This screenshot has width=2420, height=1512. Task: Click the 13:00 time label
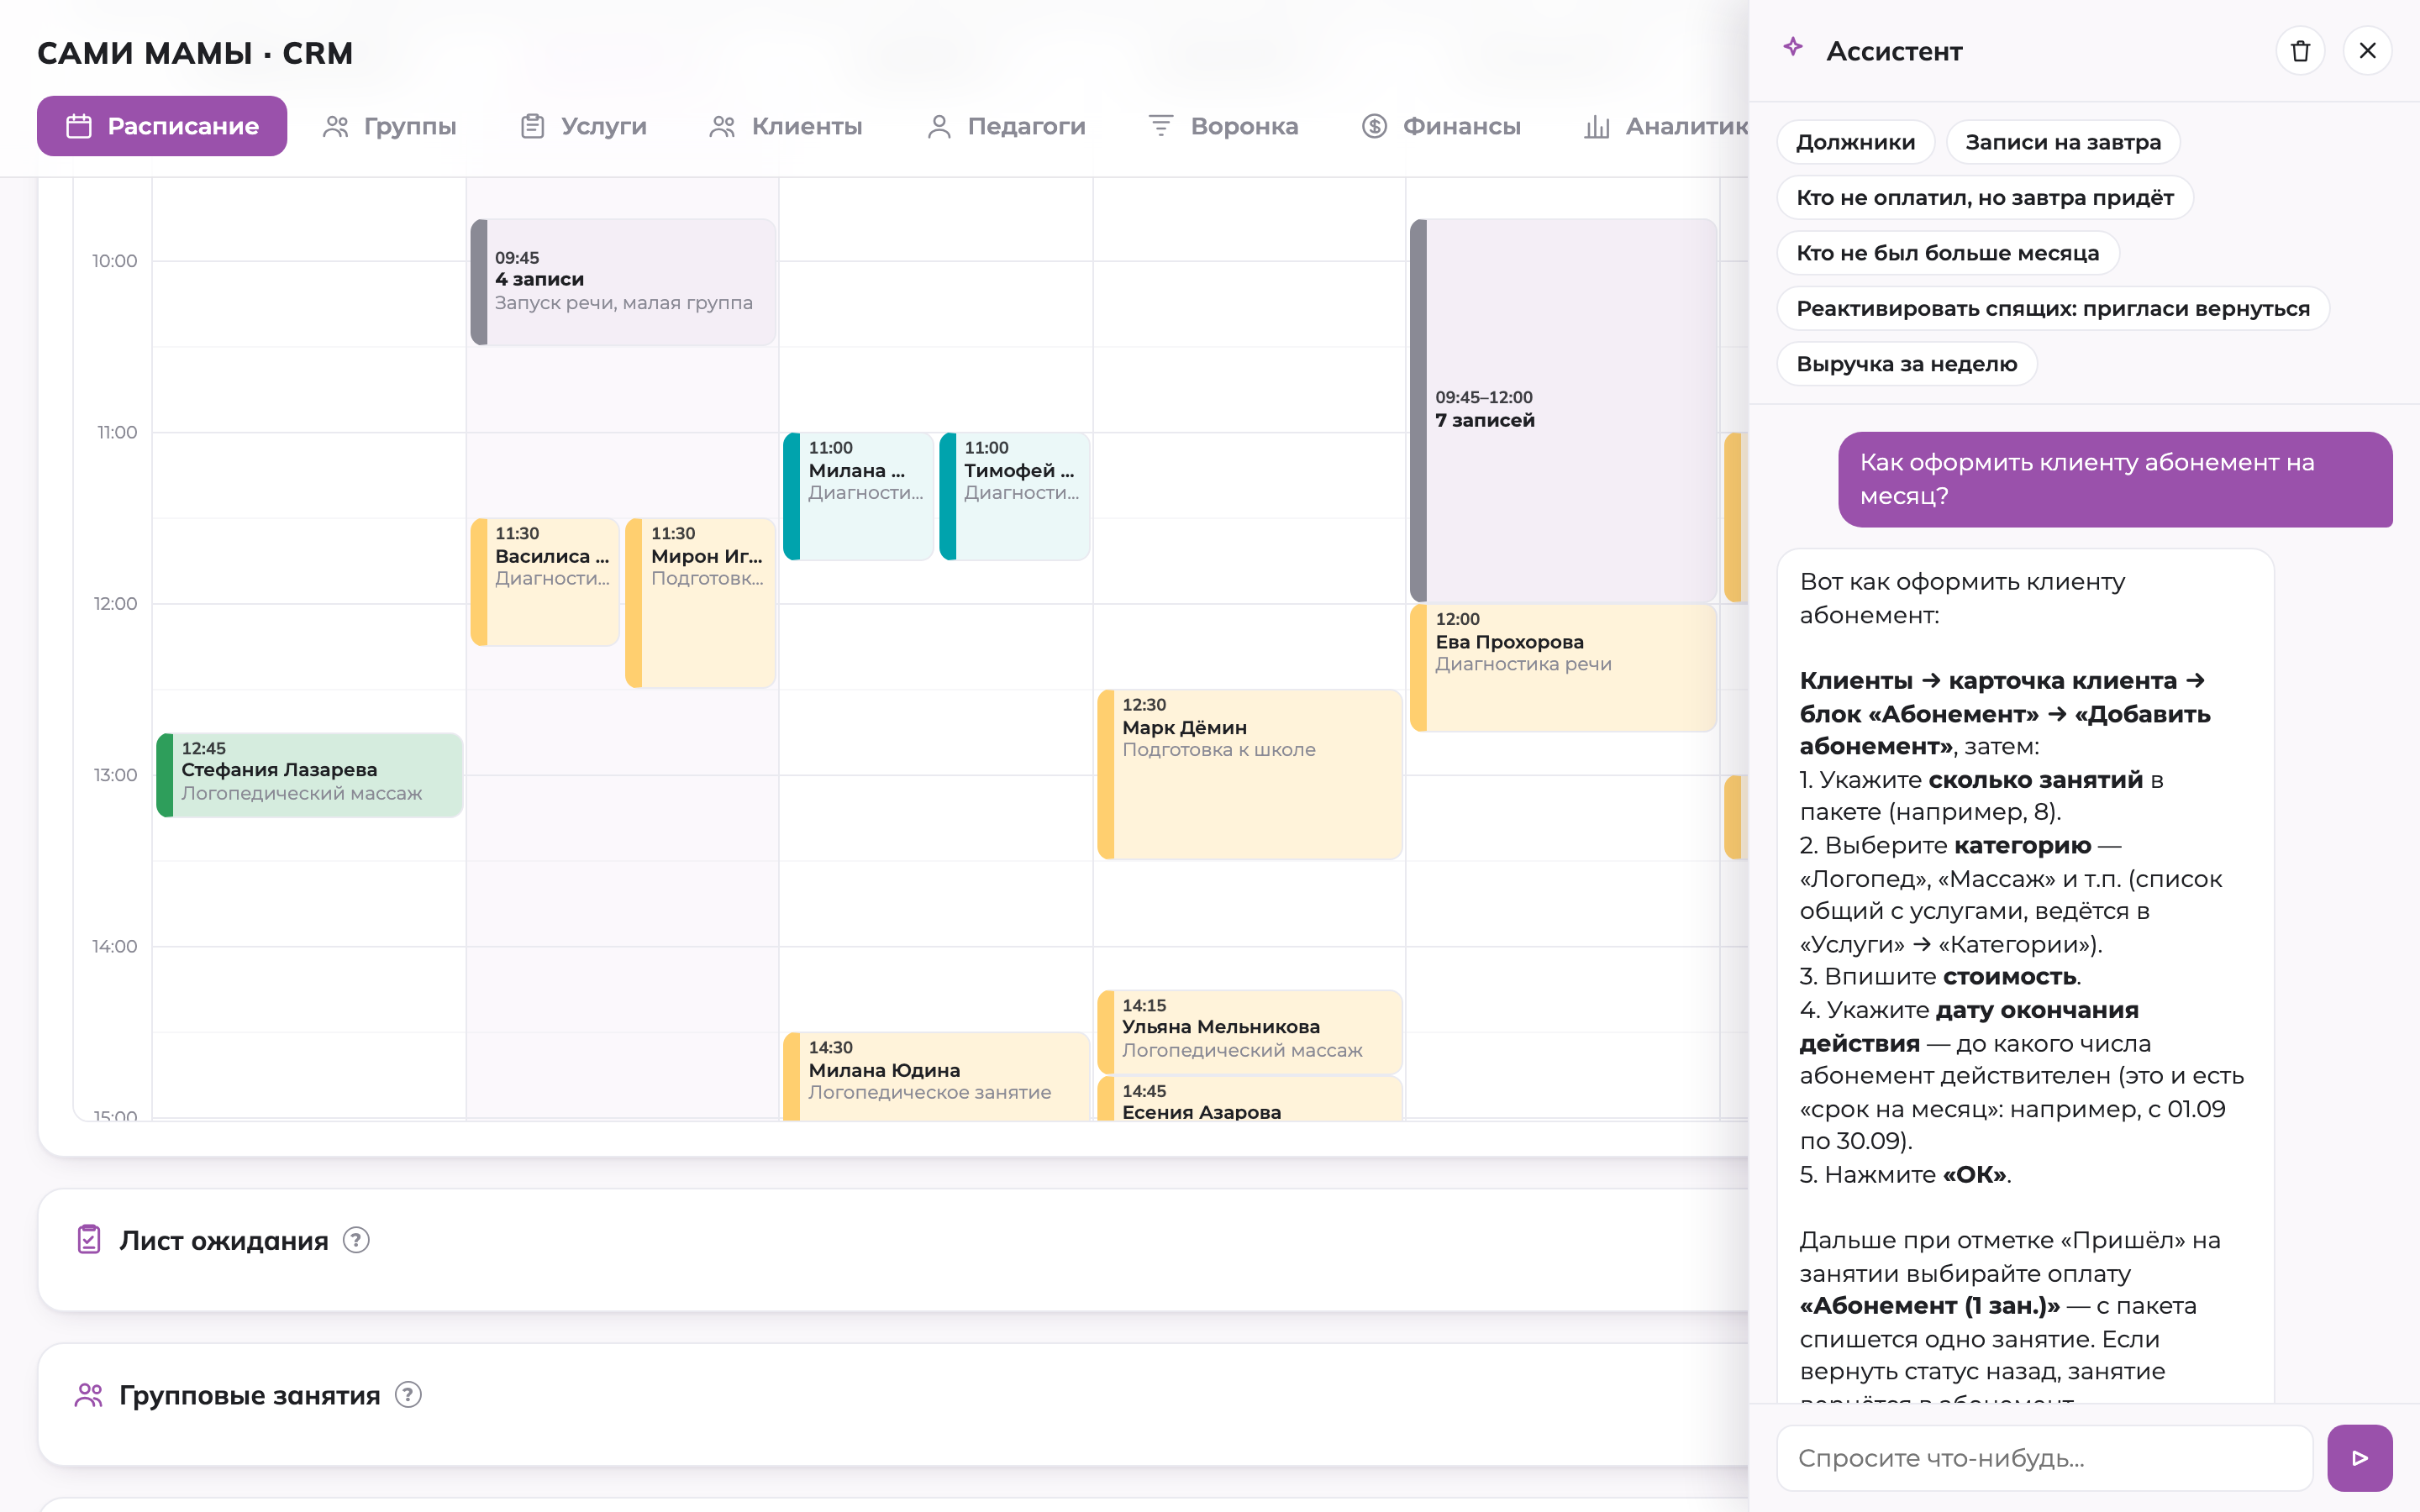click(115, 775)
